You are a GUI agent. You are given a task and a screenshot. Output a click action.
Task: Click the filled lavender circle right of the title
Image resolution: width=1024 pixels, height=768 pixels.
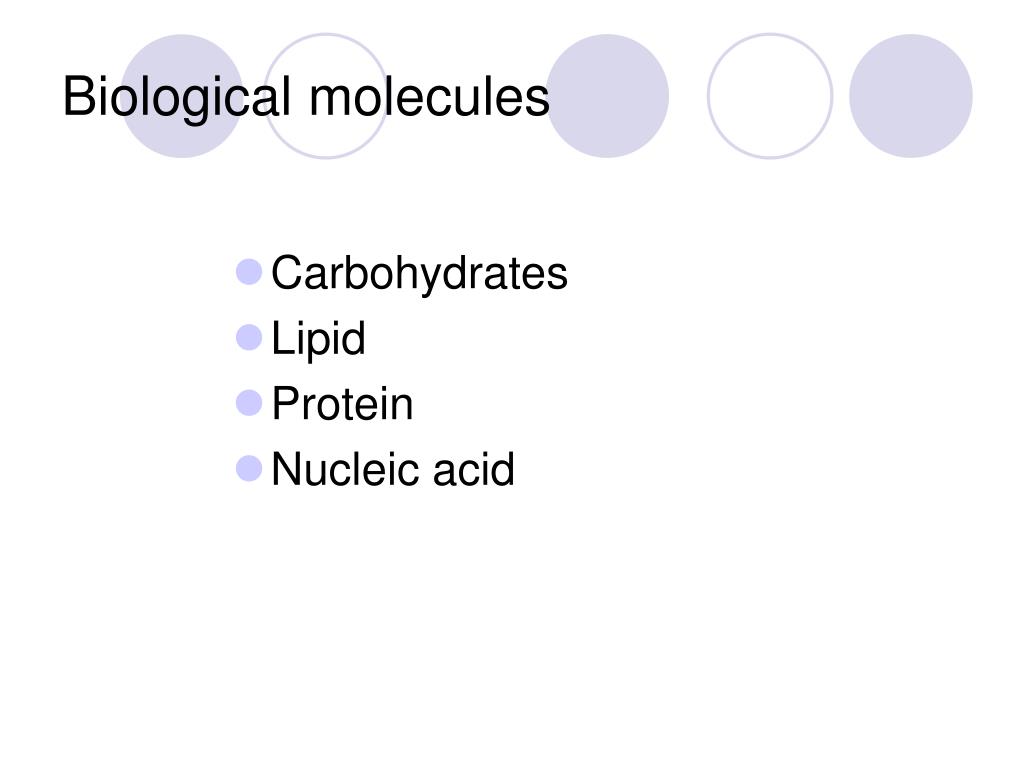pos(607,96)
